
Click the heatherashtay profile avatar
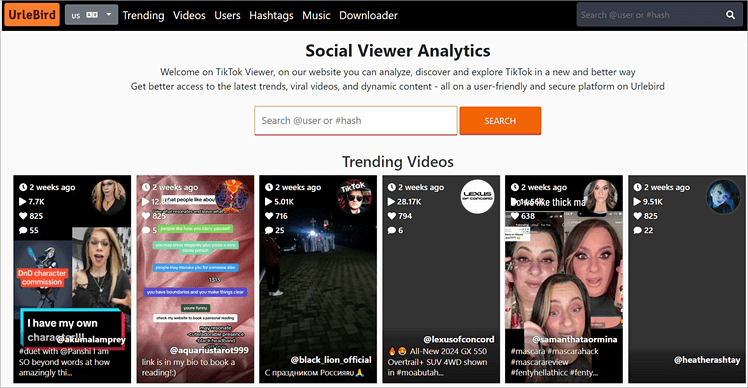[x=723, y=197]
